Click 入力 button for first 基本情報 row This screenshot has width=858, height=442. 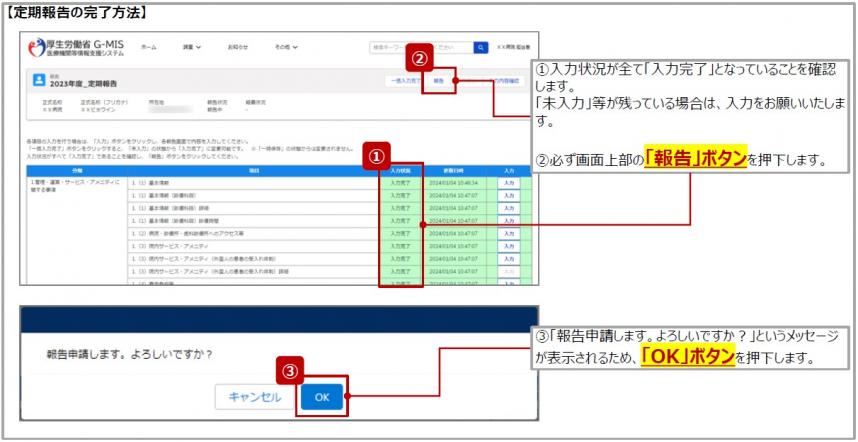click(508, 183)
